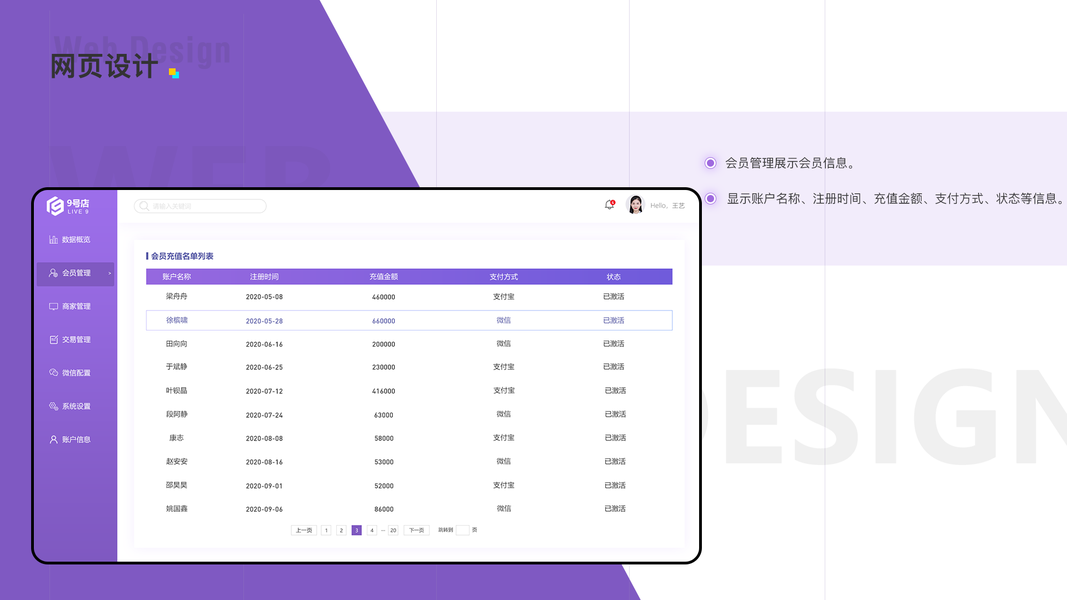The image size is (1067, 600).
Task: Open 交易管理 menu label
Action: (x=76, y=339)
